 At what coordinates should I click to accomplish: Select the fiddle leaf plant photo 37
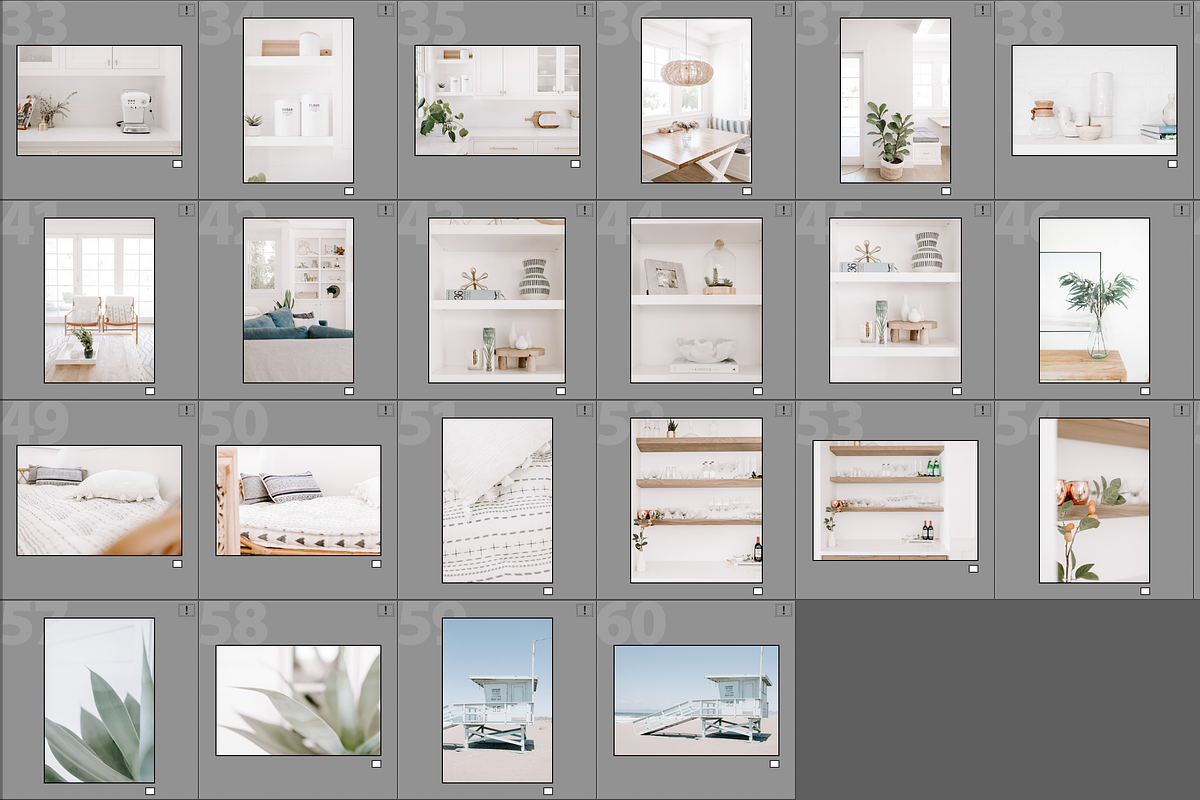click(895, 100)
